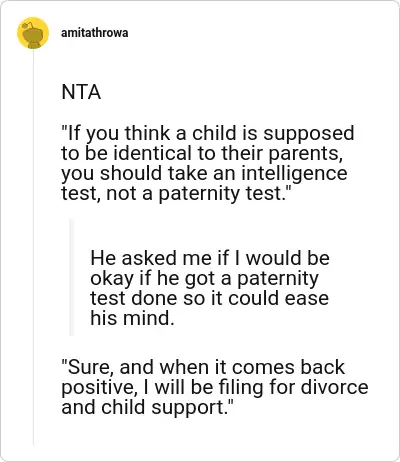Screen dimensions: 400x462
Task: Click the word "divorce" in the last paragraph
Action: pos(334,387)
